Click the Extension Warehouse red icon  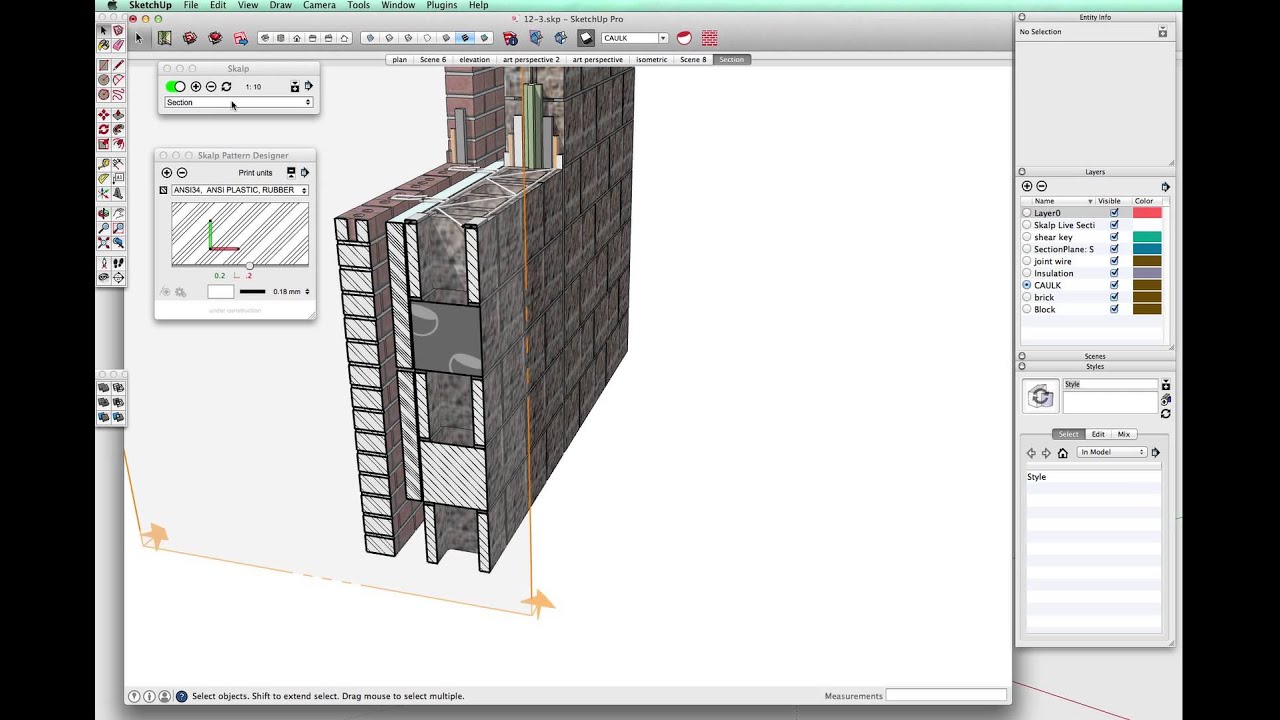point(215,38)
